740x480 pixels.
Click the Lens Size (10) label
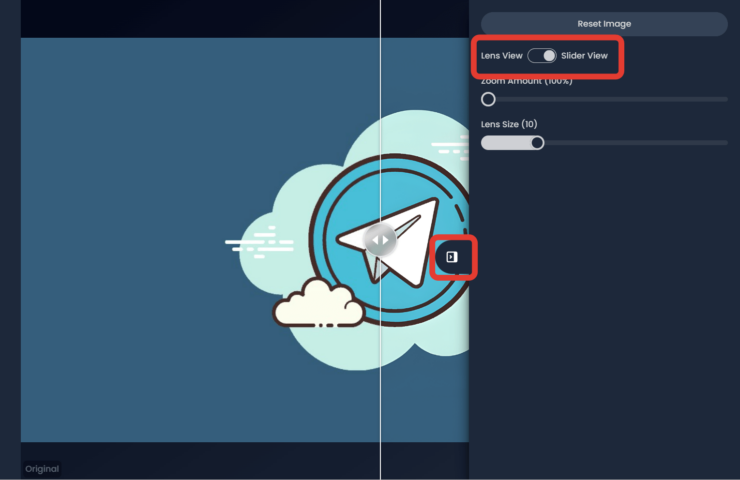click(509, 124)
